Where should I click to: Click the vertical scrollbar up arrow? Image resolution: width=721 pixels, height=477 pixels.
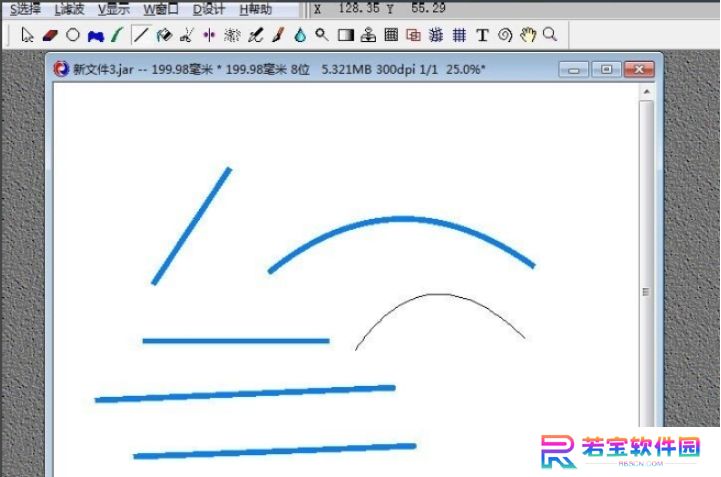(647, 92)
